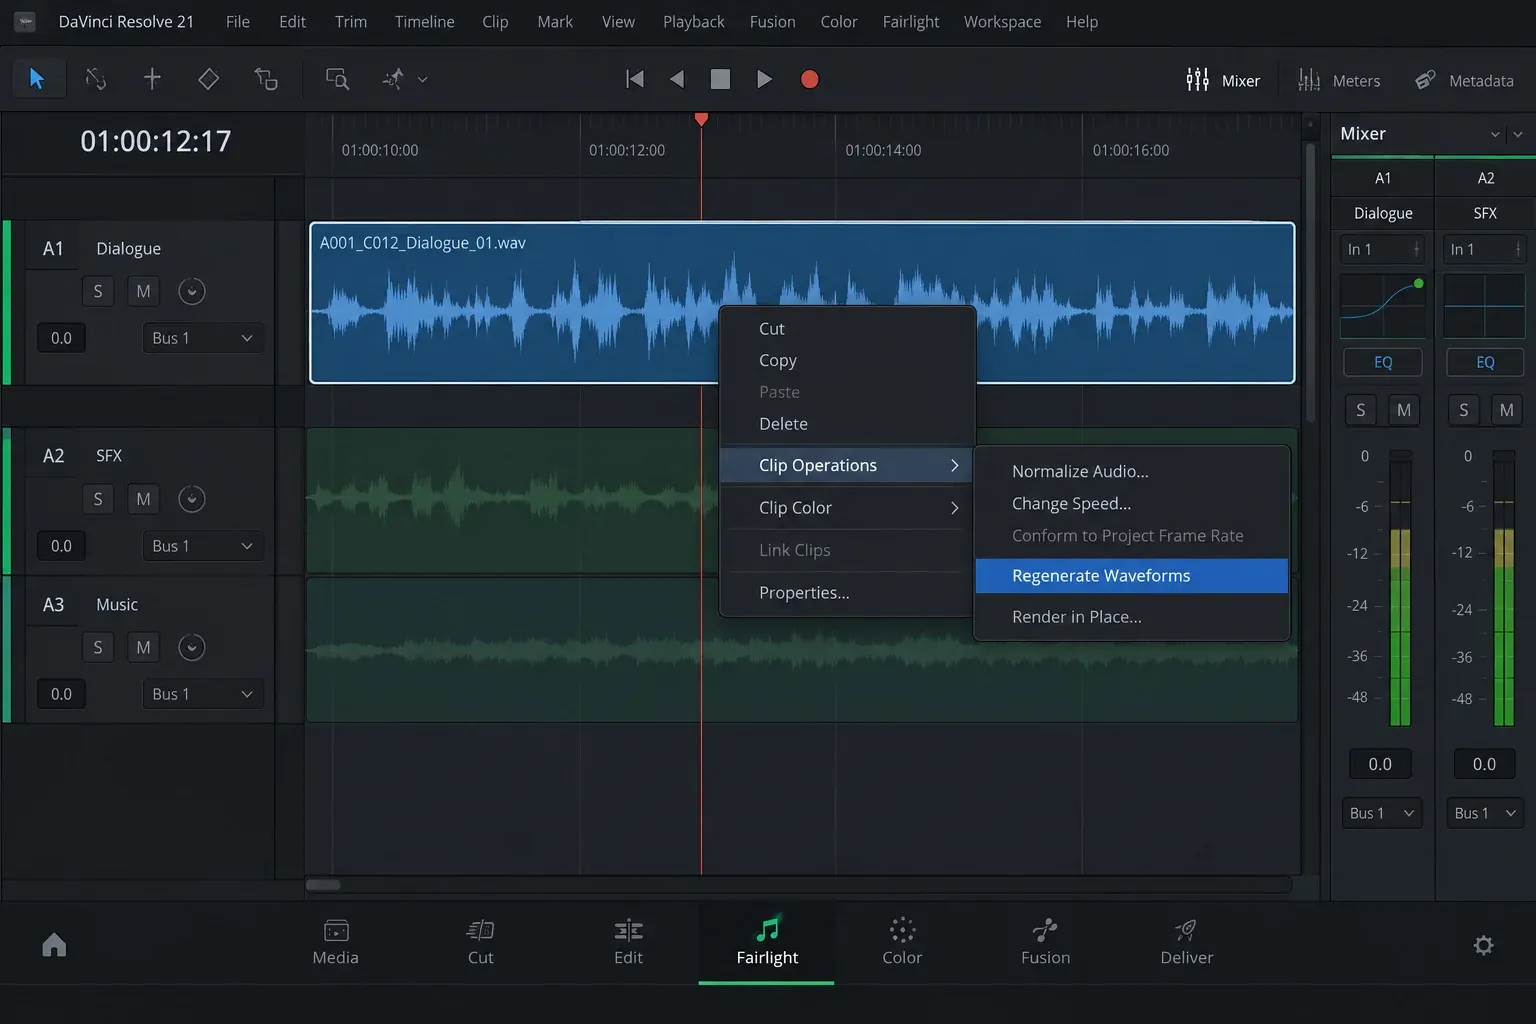This screenshot has height=1024, width=1536.
Task: Expand the Clip Color submenu
Action: pos(847,508)
